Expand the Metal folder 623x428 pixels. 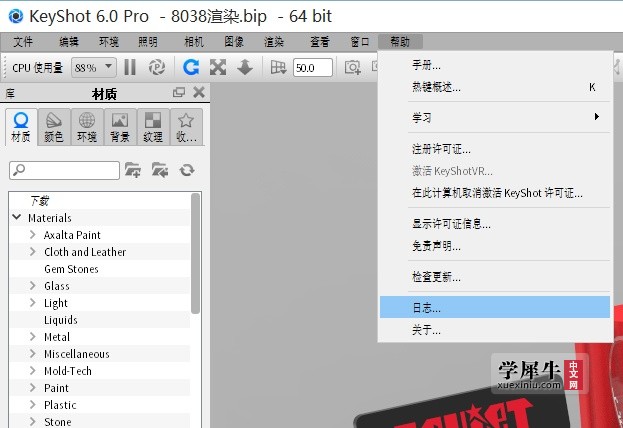pyautogui.click(x=33, y=337)
